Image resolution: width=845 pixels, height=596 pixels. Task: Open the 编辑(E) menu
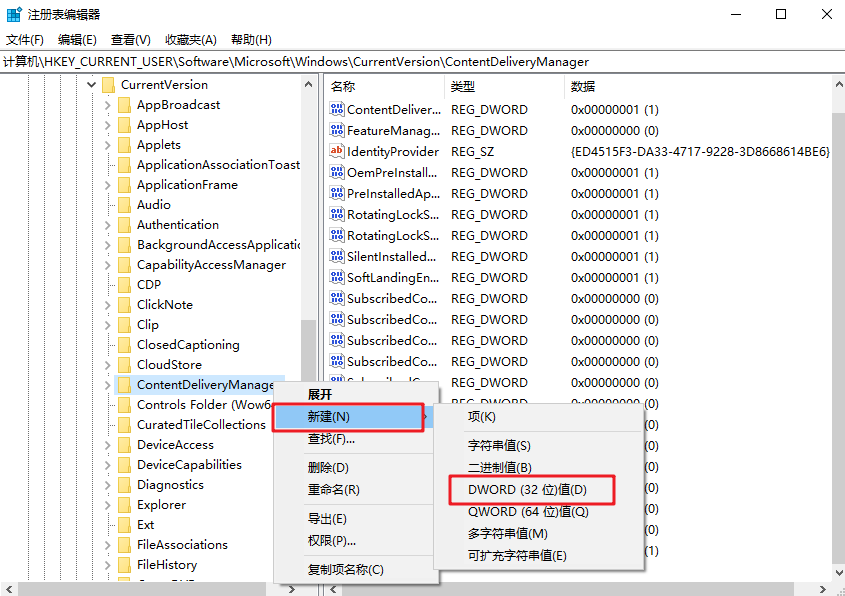point(77,40)
